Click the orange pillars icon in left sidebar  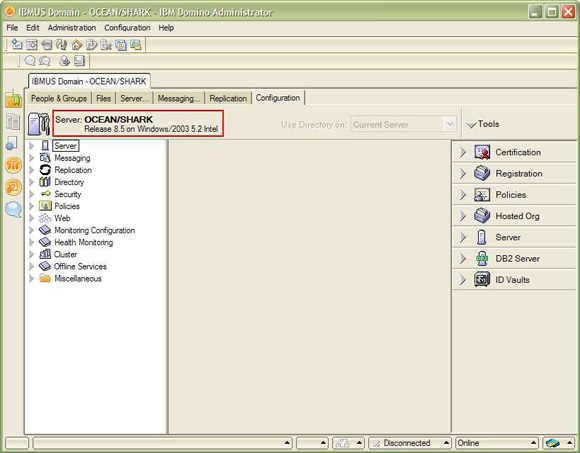(x=13, y=165)
